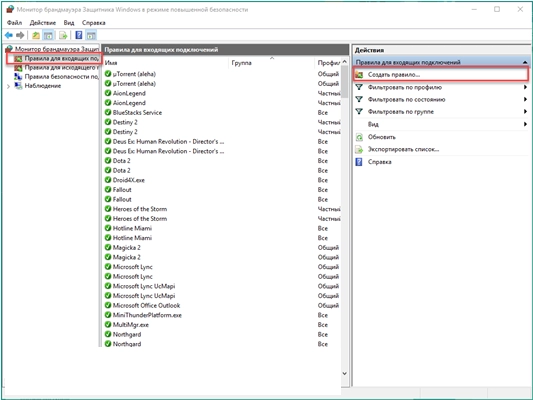This screenshot has width=533, height=400.
Task: Click the blue help toolbar icon
Action: pyautogui.click(x=79, y=35)
